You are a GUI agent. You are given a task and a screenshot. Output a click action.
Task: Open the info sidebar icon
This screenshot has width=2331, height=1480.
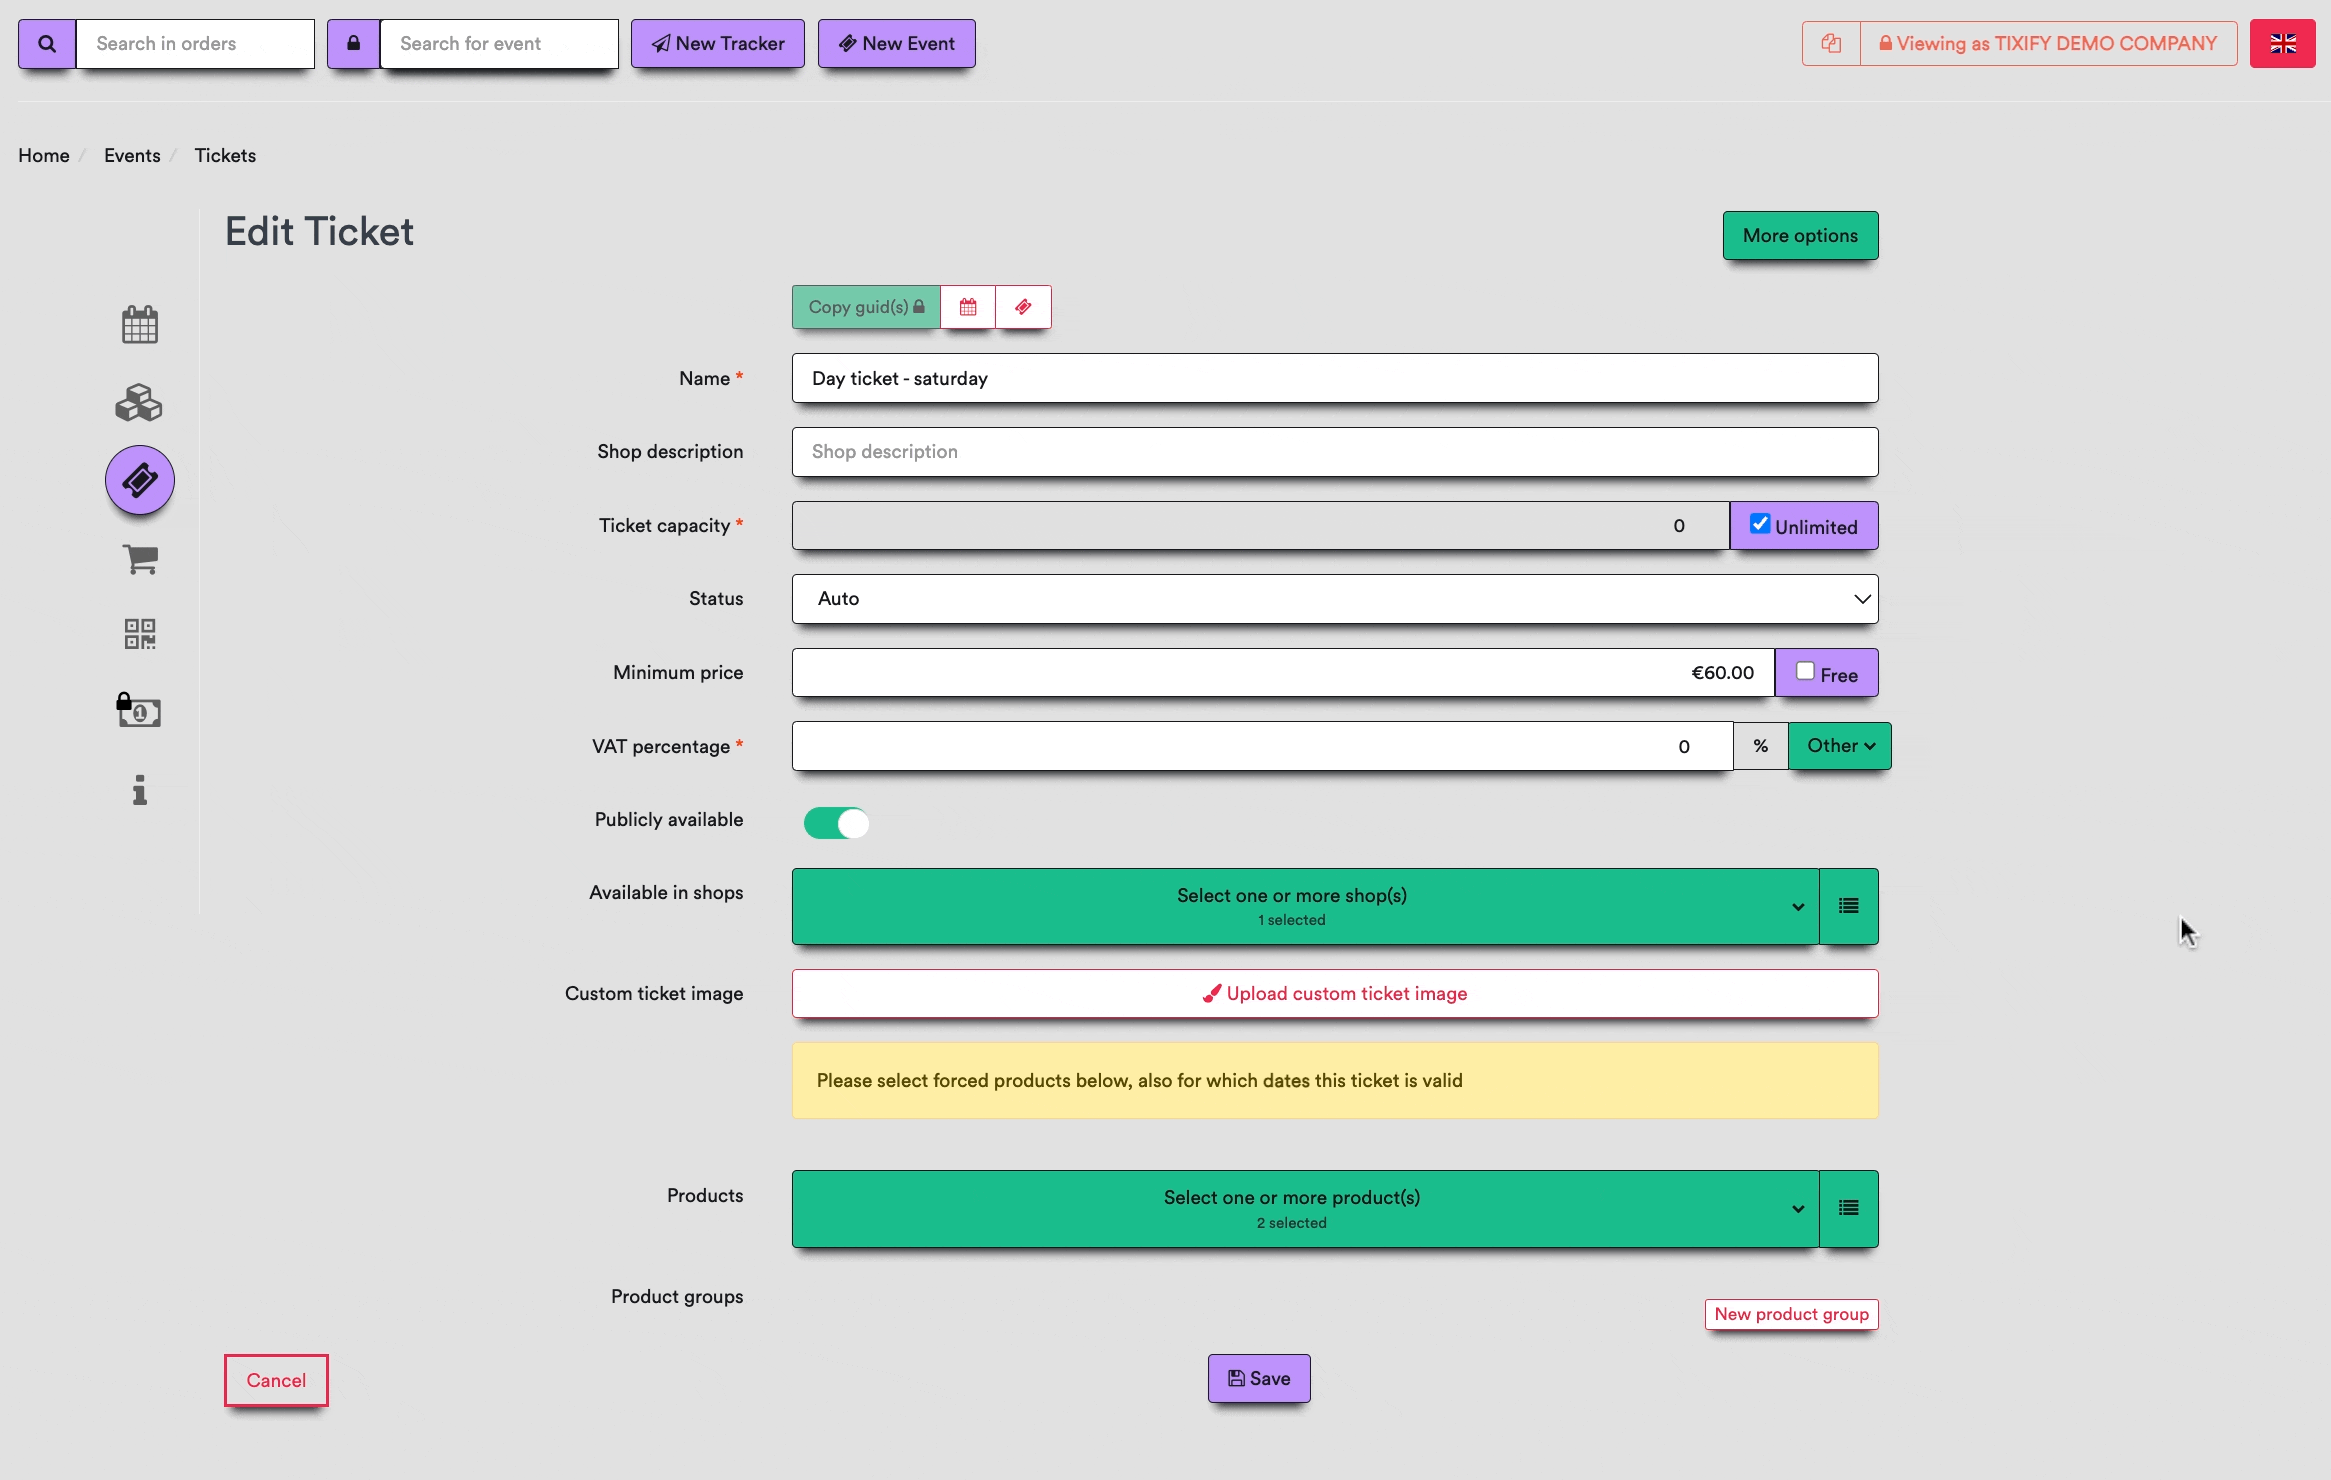pyautogui.click(x=140, y=789)
